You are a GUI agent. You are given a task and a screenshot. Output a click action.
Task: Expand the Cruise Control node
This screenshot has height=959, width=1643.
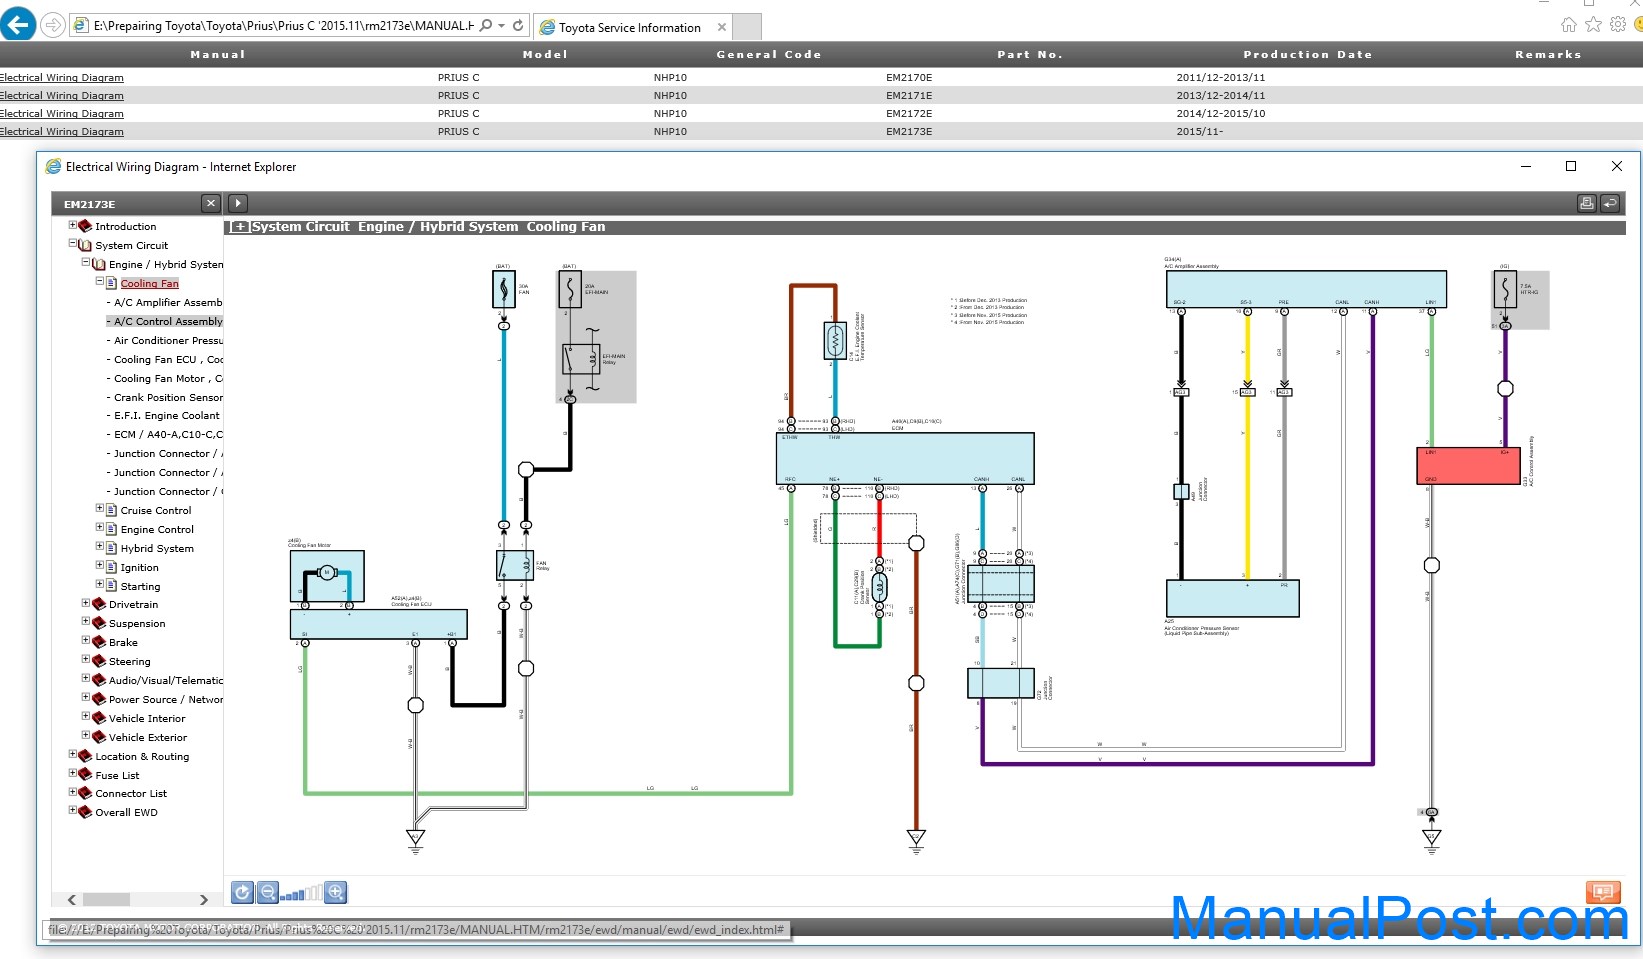click(100, 508)
